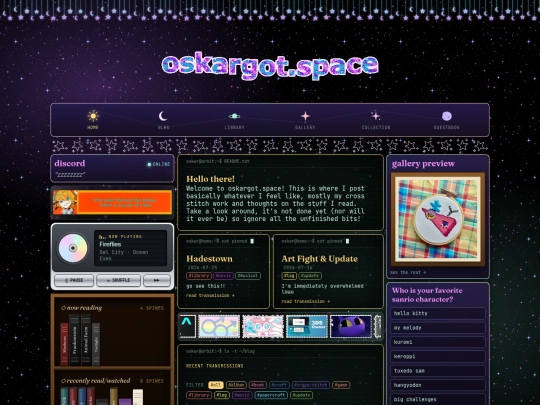540x405 pixels.
Task: Filter transmissions by #book
Action: point(258,385)
